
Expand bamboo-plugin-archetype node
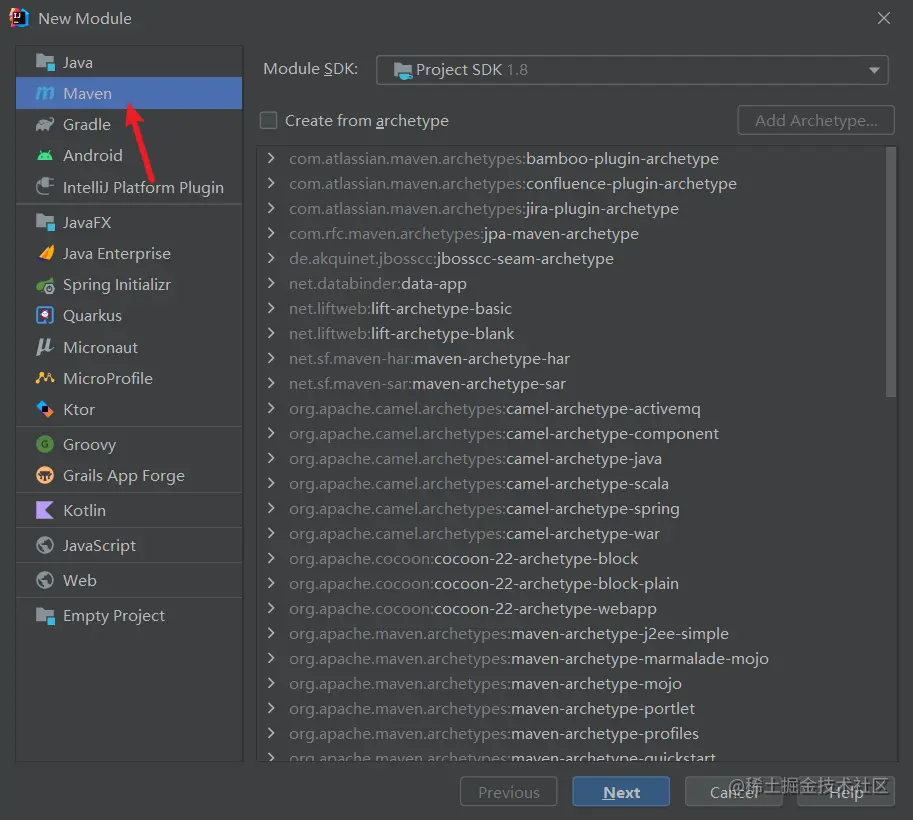click(x=271, y=158)
